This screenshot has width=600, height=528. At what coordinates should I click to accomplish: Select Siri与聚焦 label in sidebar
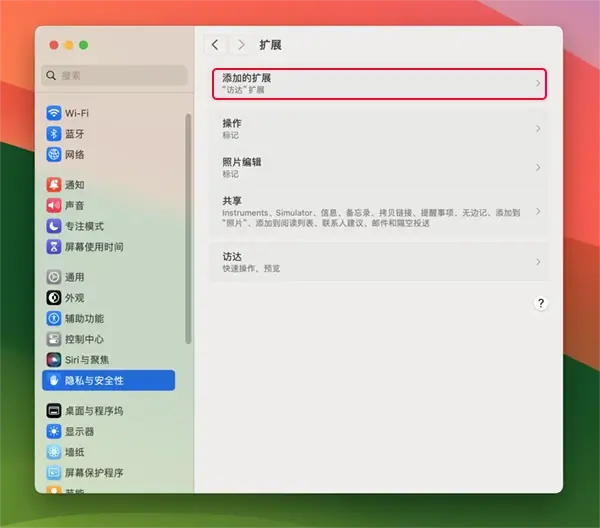tap(87, 360)
